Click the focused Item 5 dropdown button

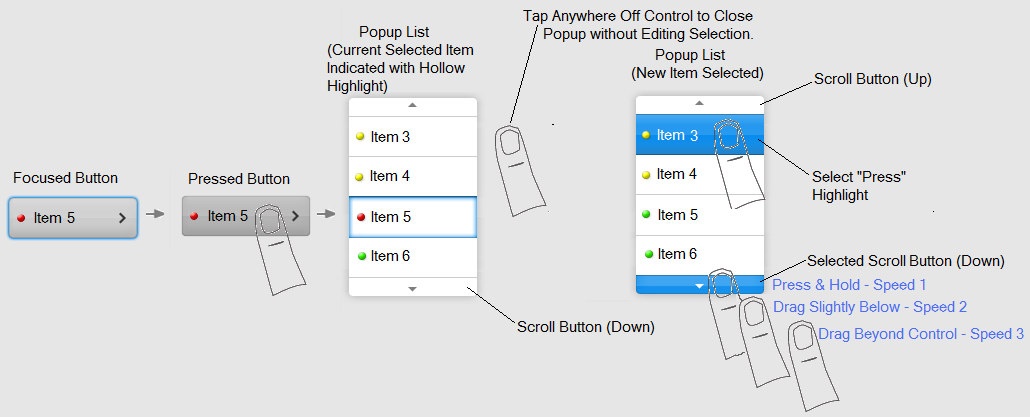(x=72, y=217)
